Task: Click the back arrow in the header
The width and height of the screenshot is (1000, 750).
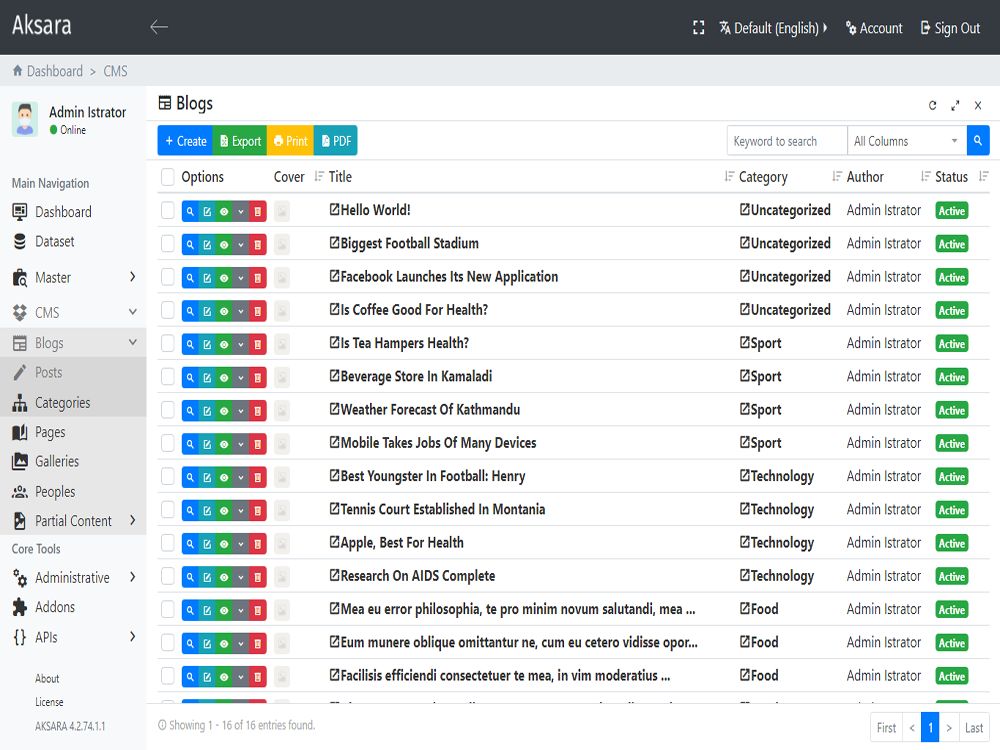Action: point(158,27)
